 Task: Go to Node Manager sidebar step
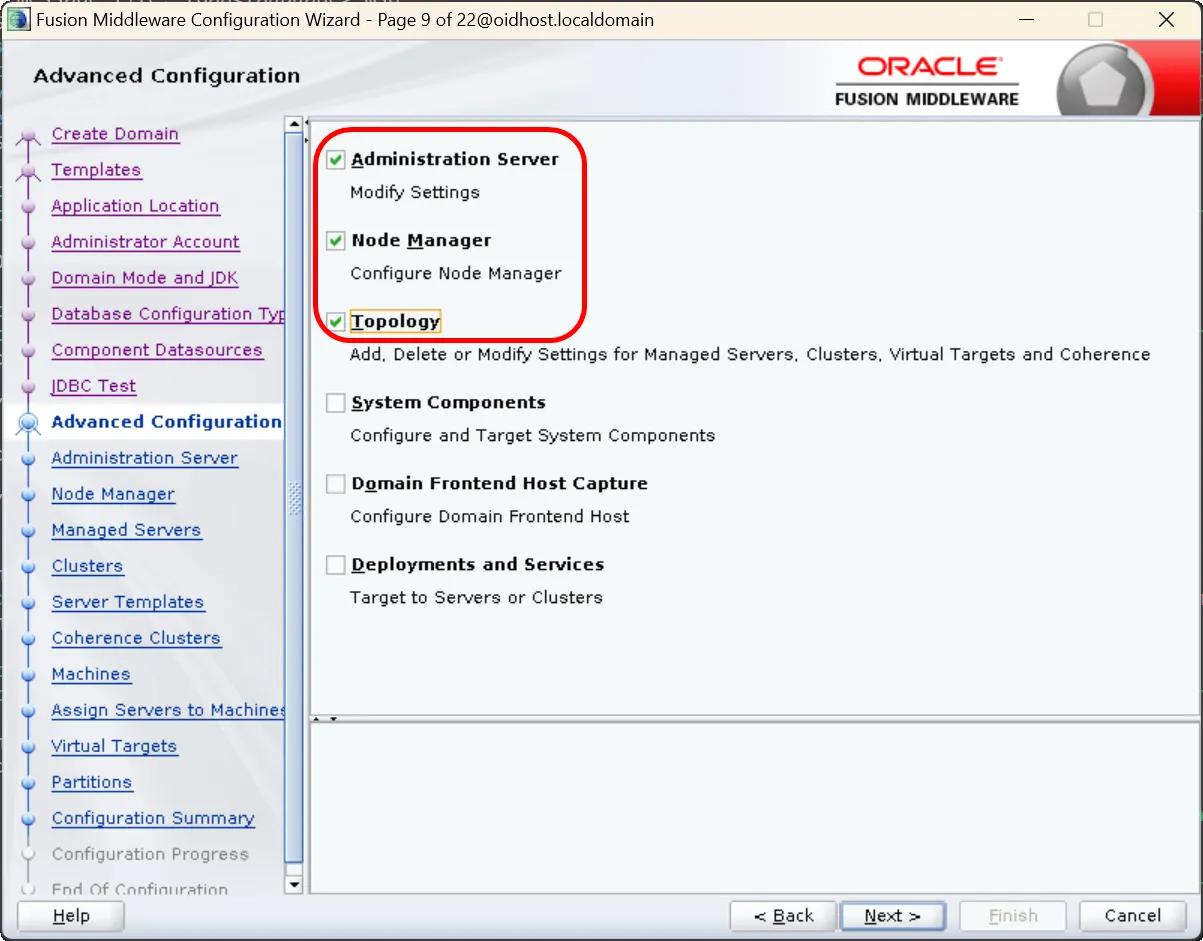[x=113, y=494]
